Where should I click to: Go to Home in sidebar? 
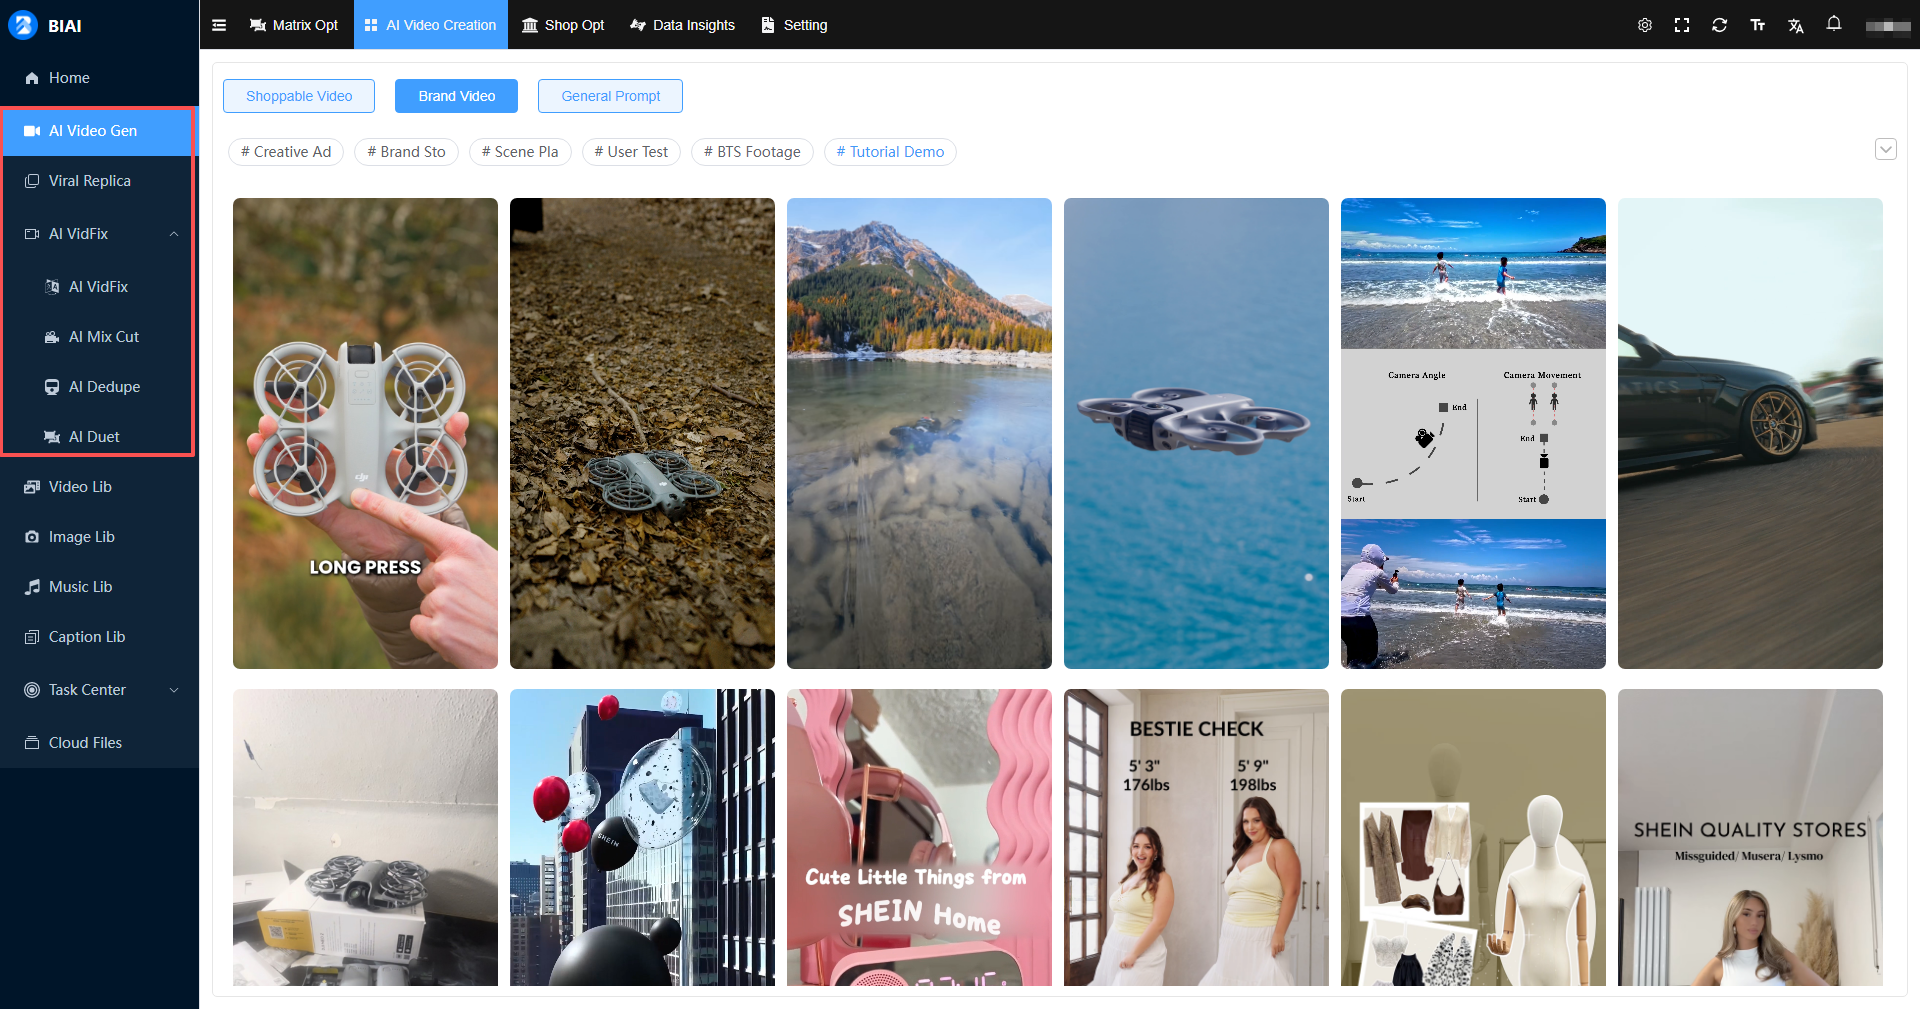[100, 78]
